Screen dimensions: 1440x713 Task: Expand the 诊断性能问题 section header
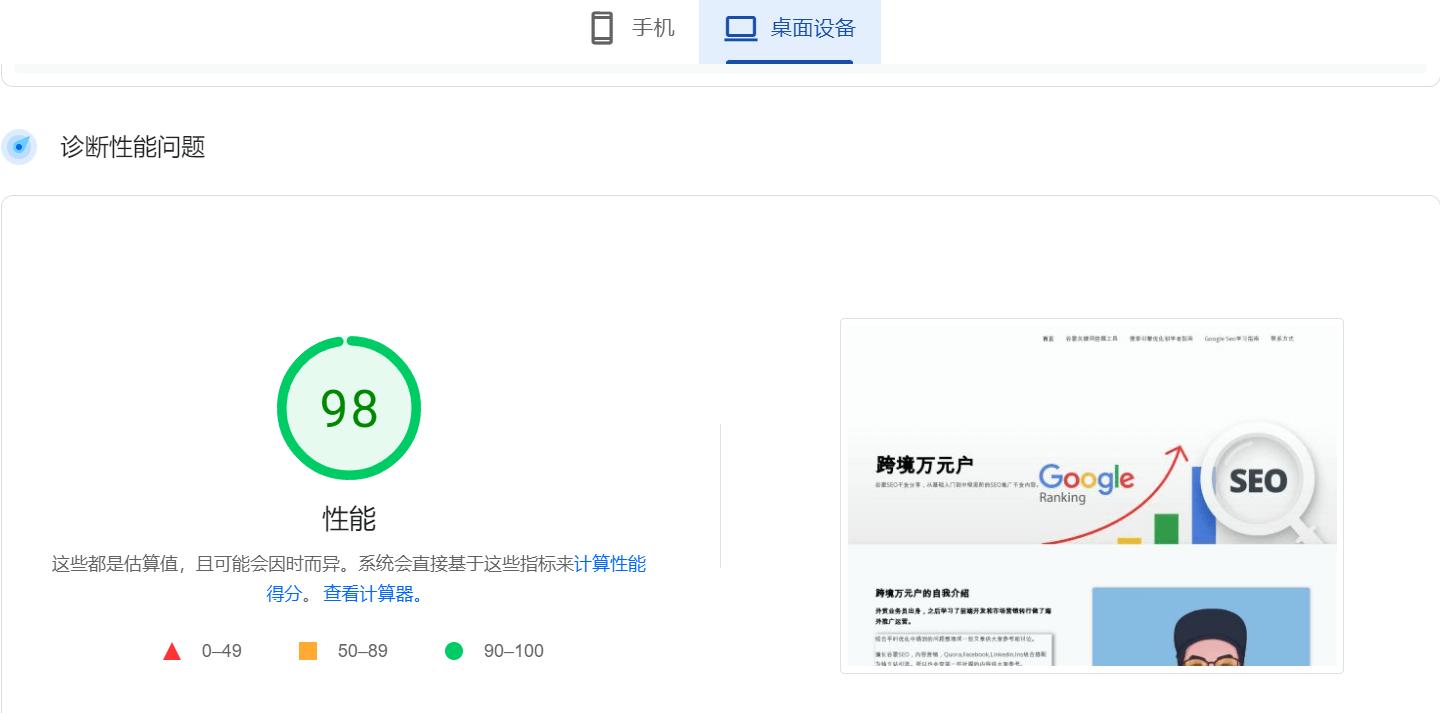133,147
